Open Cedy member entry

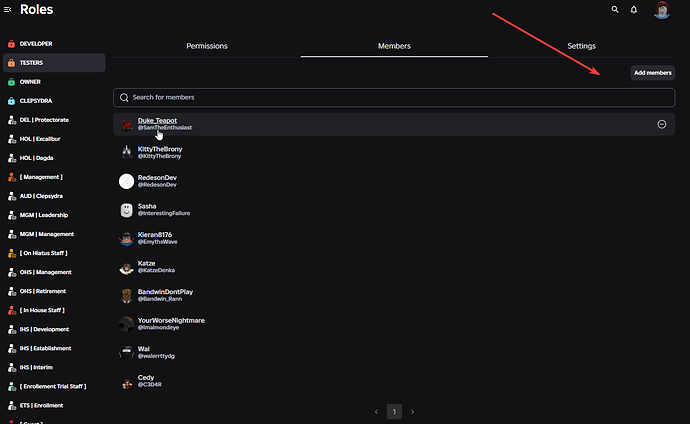click(x=394, y=381)
